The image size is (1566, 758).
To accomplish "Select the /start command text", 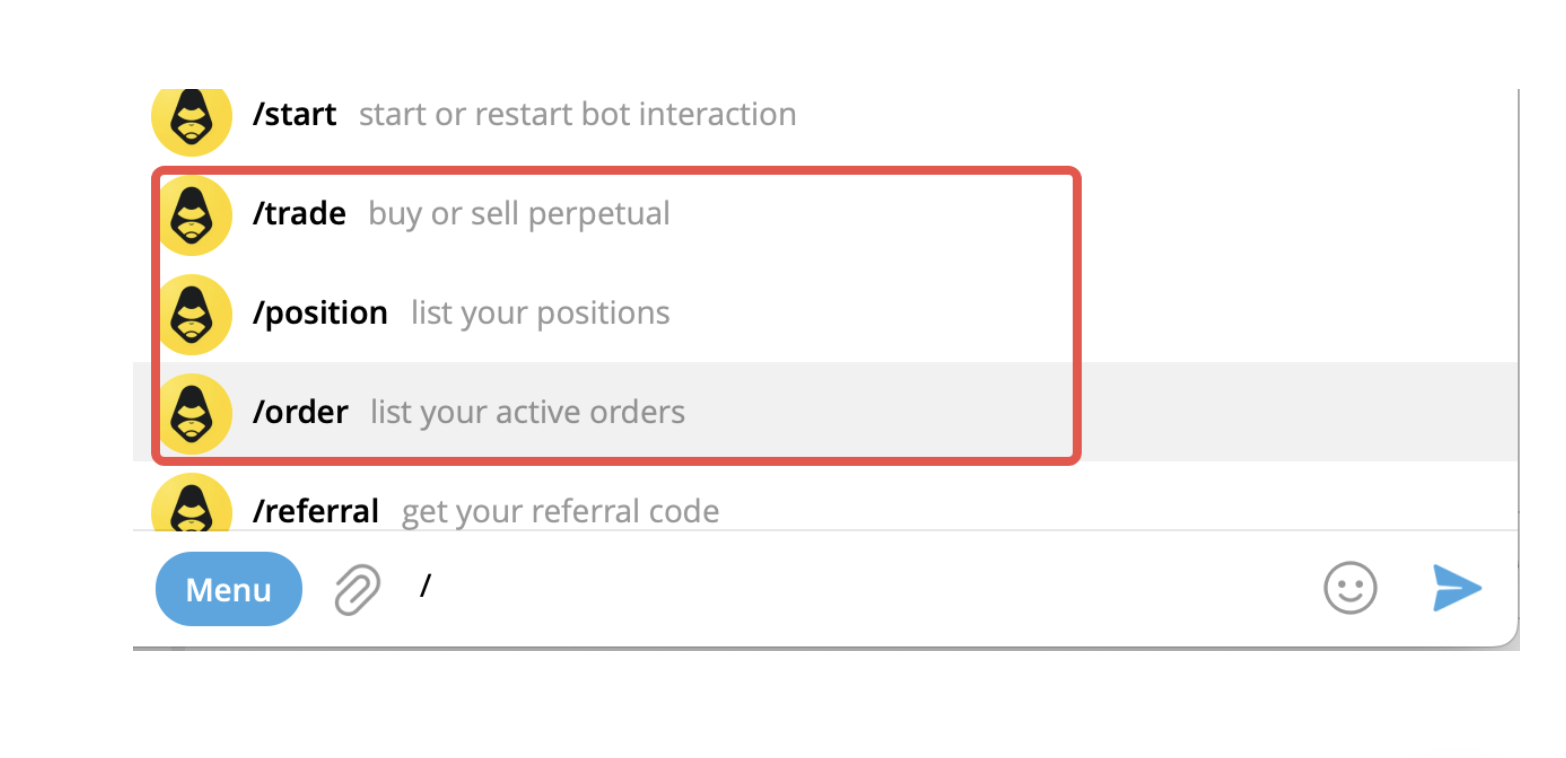I will (294, 114).
